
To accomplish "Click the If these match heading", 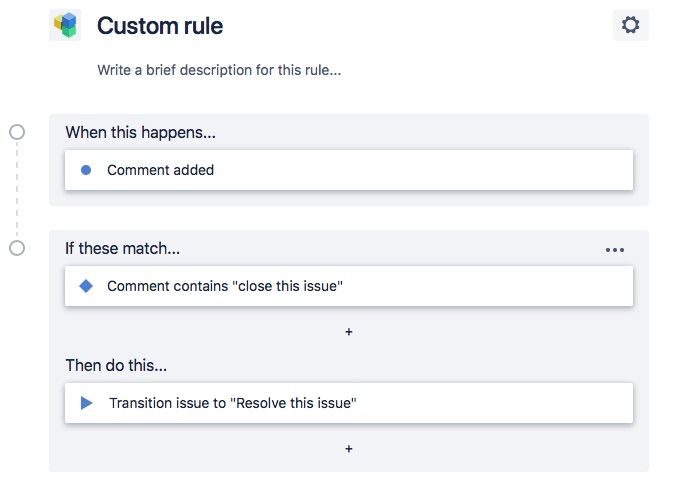I will (122, 249).
